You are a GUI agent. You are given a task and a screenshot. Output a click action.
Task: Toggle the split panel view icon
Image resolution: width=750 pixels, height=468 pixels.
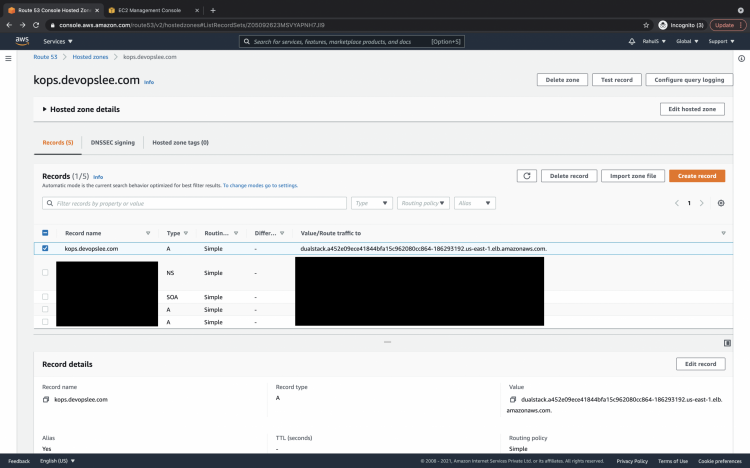[x=727, y=343]
